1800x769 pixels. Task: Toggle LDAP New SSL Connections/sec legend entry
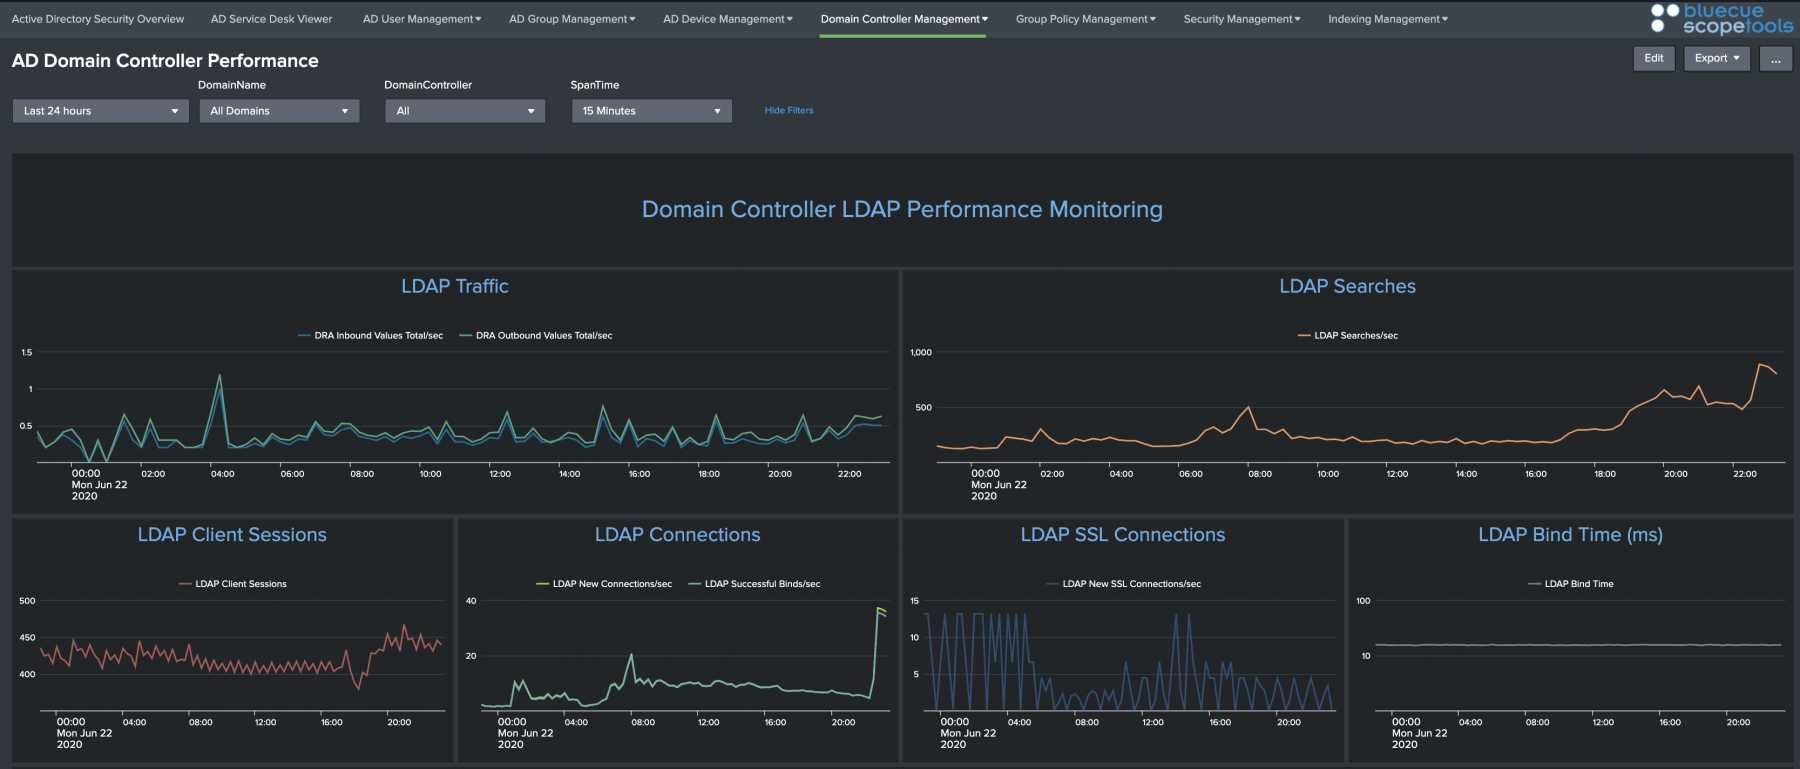coord(1123,584)
